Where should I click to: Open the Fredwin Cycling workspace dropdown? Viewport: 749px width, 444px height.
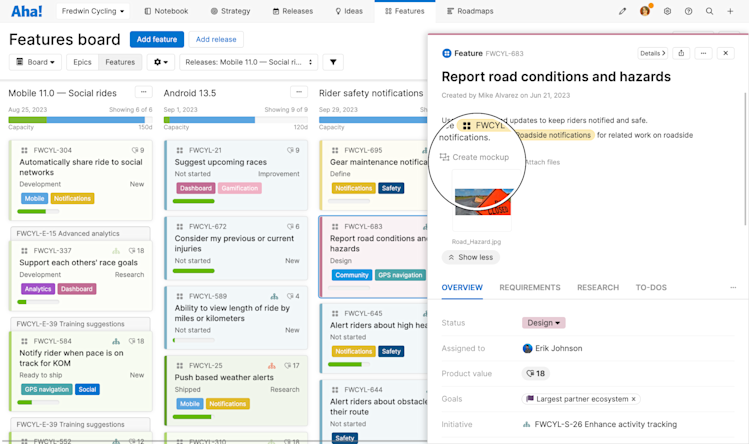(x=93, y=11)
